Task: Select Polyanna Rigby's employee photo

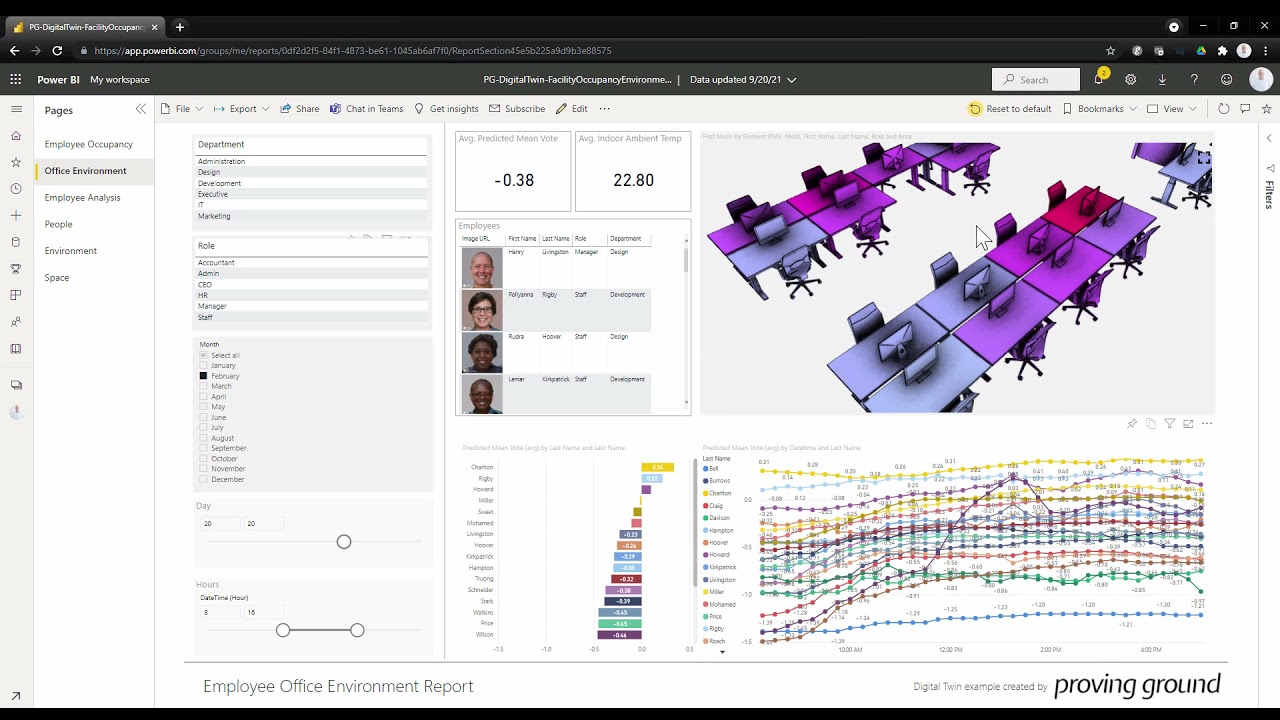Action: click(x=481, y=309)
